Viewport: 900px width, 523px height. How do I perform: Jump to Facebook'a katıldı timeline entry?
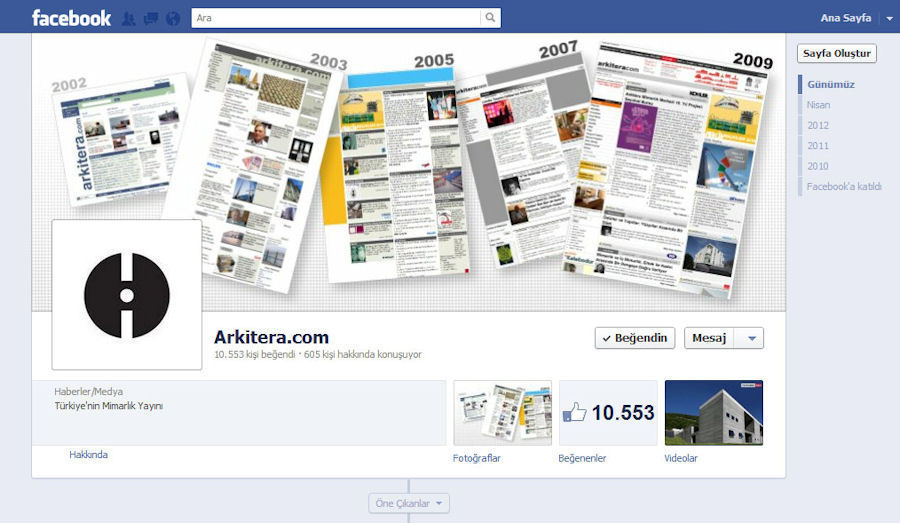coord(844,187)
